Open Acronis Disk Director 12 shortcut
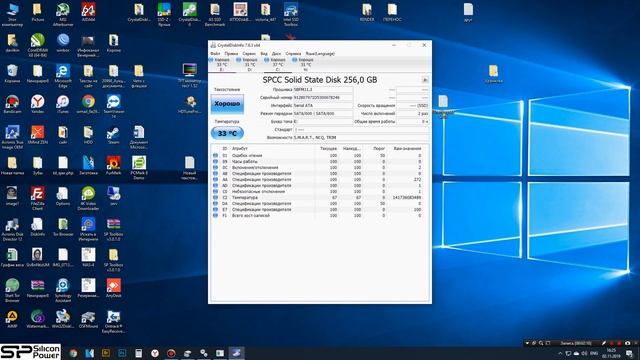The width and height of the screenshot is (640, 360). tap(12, 229)
